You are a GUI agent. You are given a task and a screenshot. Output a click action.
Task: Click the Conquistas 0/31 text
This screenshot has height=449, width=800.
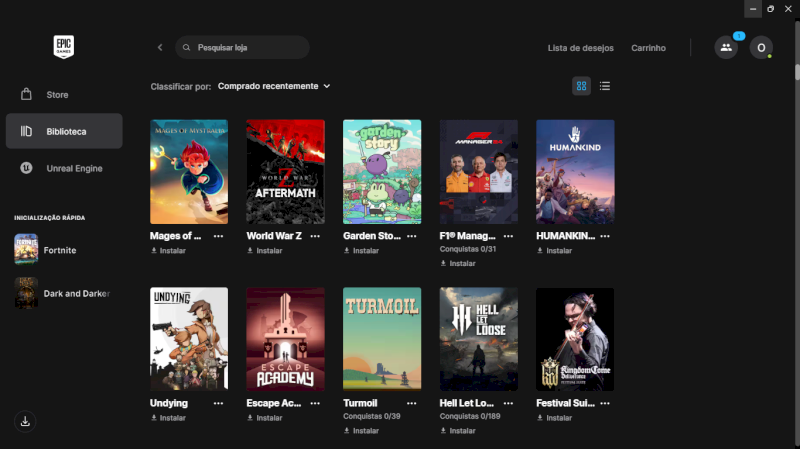tap(468, 249)
